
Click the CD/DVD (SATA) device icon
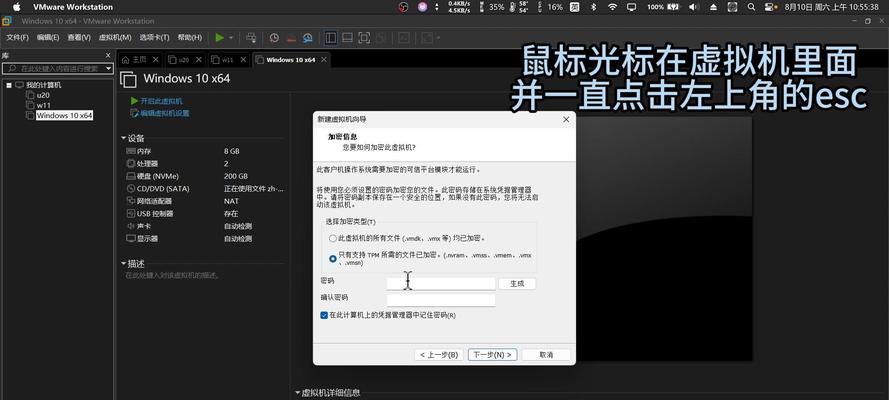pos(131,189)
